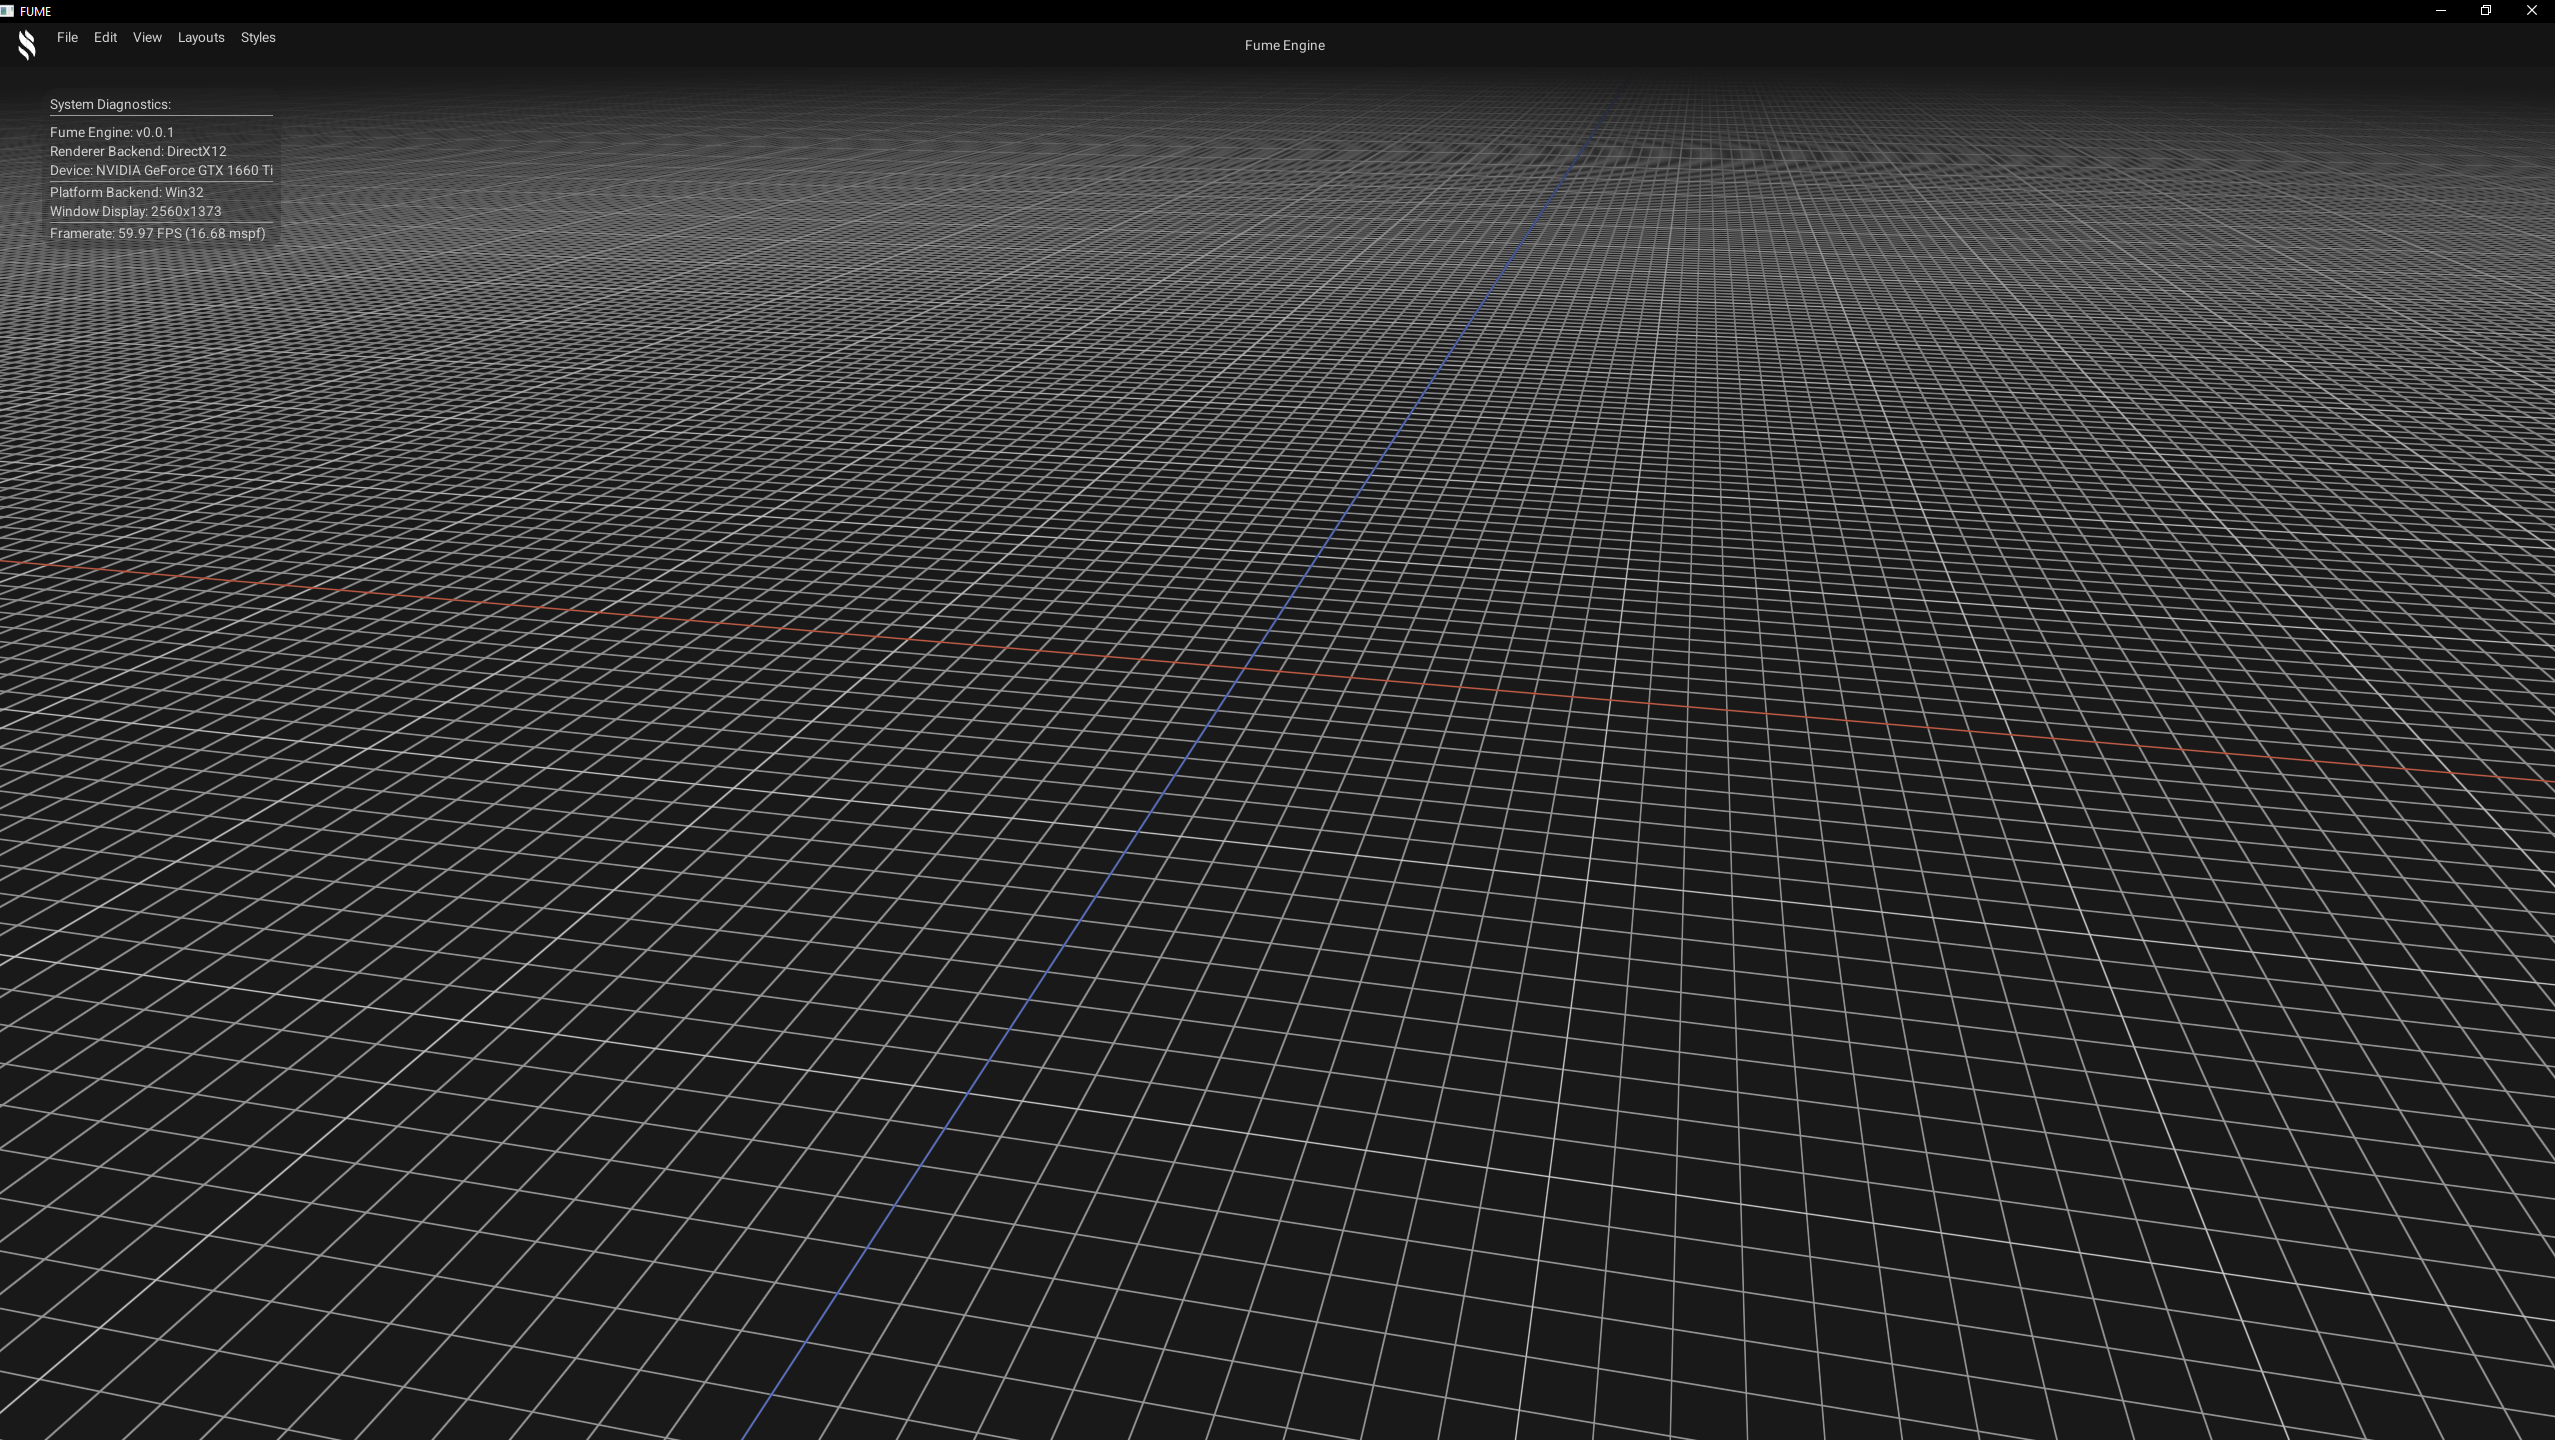
Task: Expand the Styles menu
Action: 258,37
